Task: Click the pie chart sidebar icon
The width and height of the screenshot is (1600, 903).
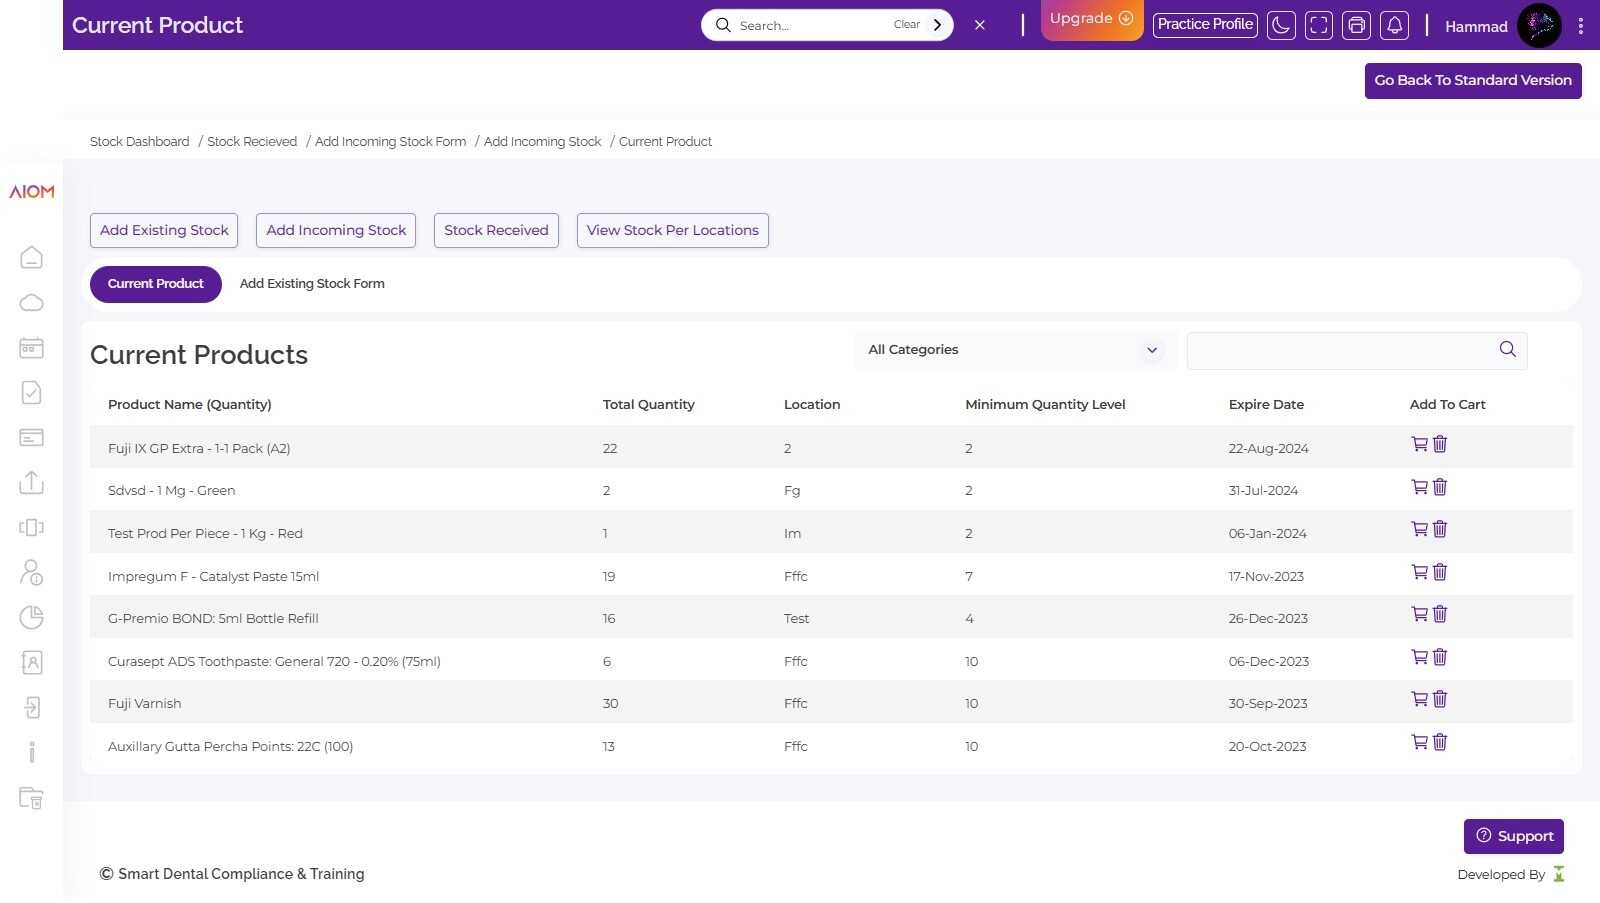Action: (31, 617)
